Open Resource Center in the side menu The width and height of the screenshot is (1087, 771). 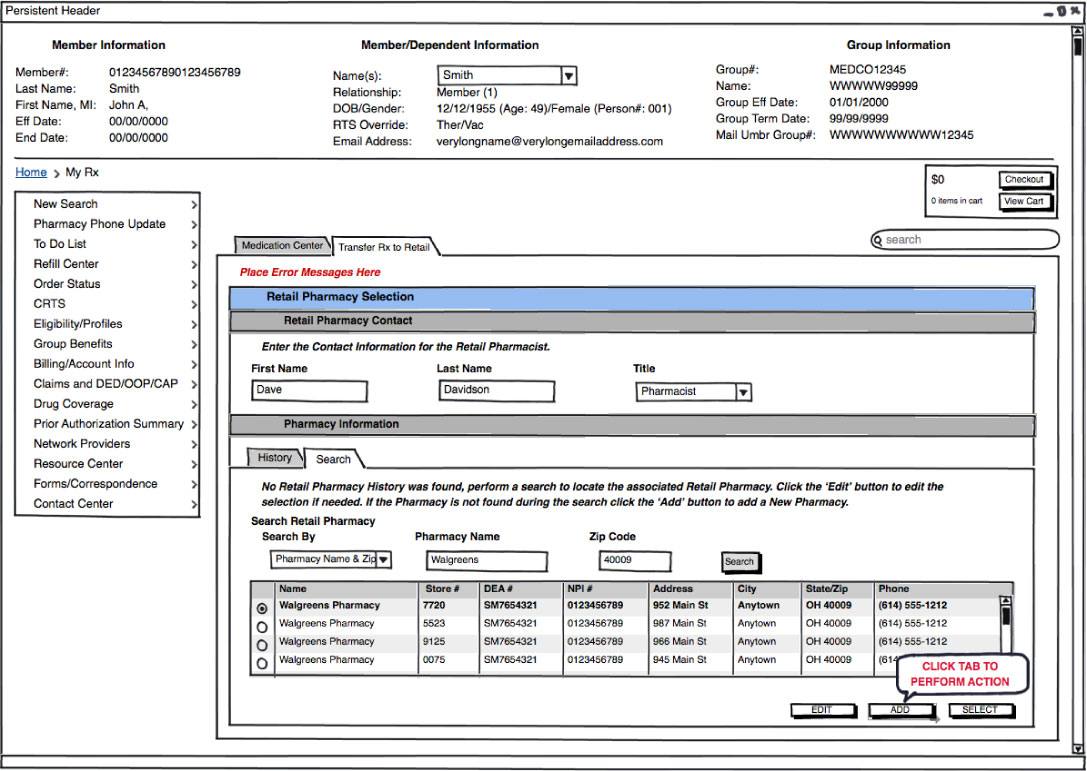pyautogui.click(x=78, y=464)
